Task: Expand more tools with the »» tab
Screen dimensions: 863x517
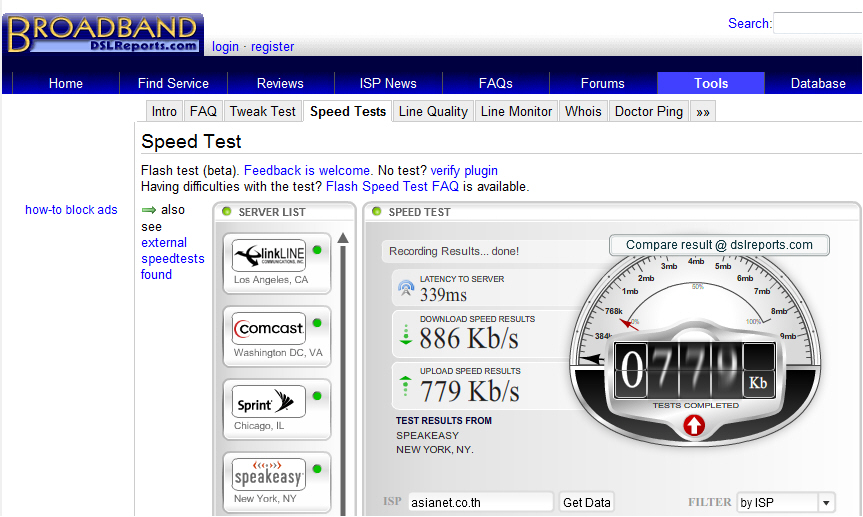Action: [x=703, y=112]
